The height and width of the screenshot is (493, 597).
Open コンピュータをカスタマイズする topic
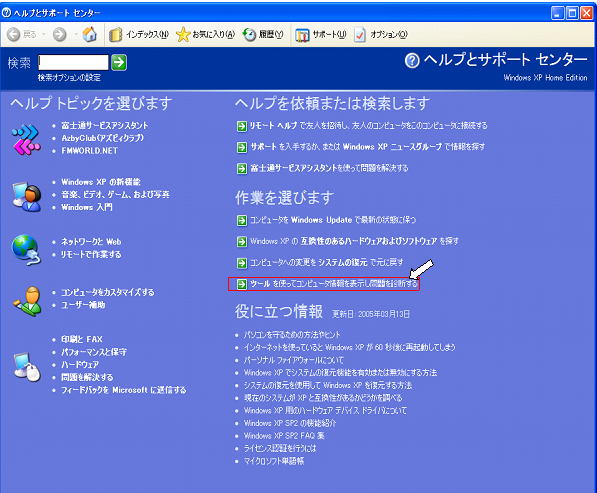[x=108, y=292]
